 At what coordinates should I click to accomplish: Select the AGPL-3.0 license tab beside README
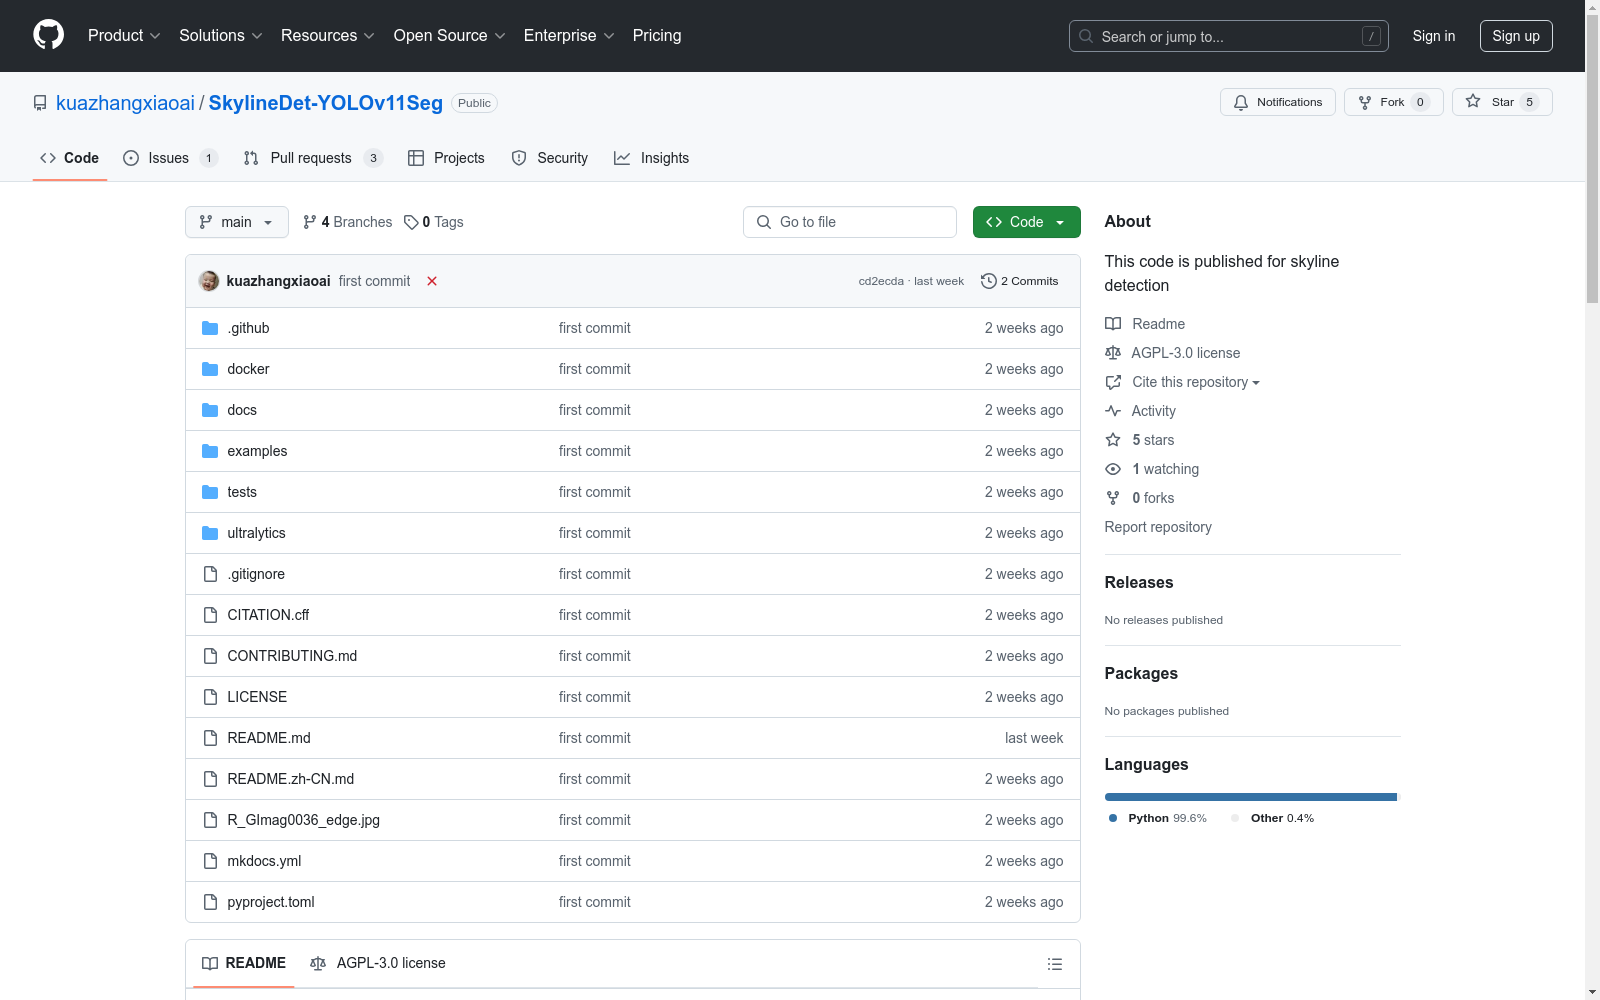click(x=378, y=963)
